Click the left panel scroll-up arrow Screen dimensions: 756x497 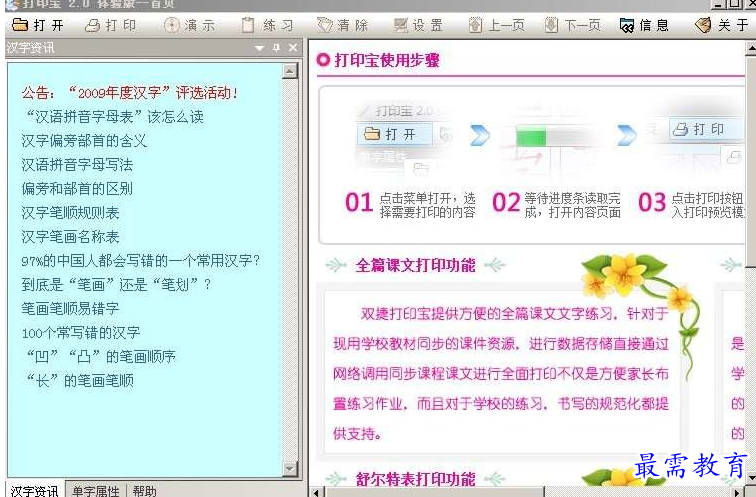coord(289,71)
